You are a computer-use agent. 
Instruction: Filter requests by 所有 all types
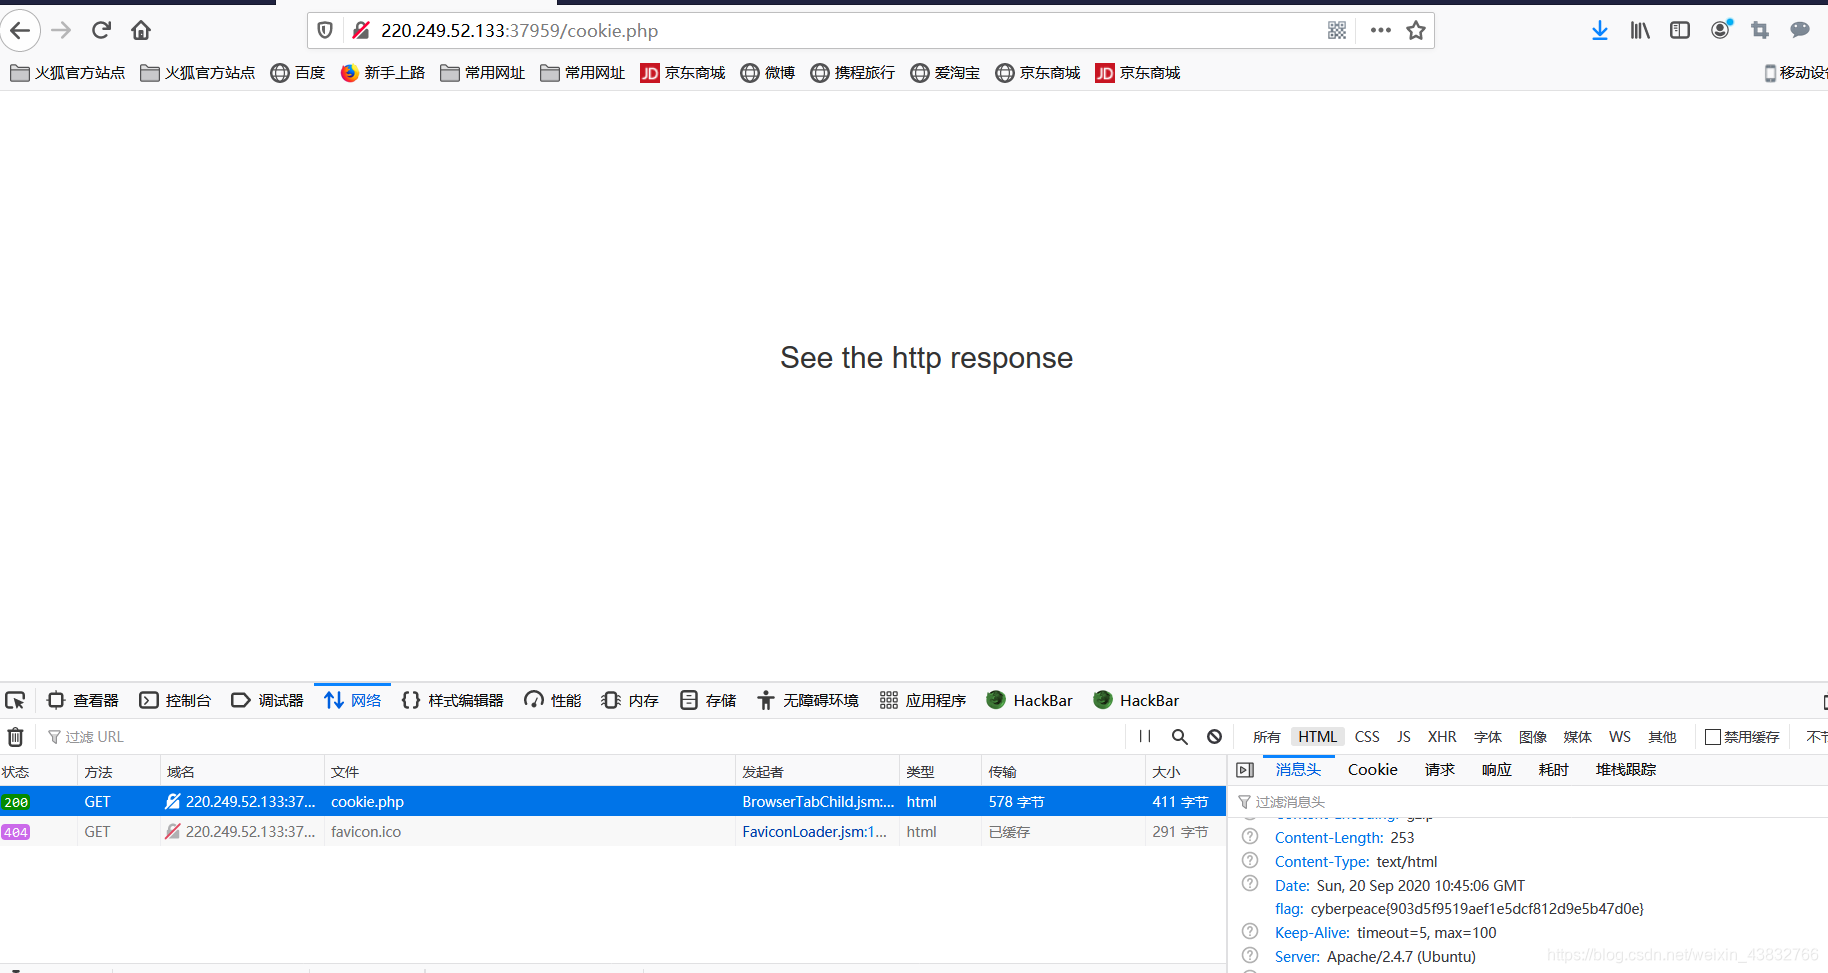pos(1266,737)
